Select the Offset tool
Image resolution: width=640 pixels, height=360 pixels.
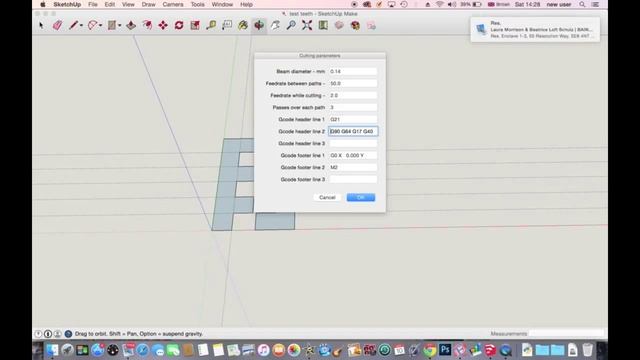[x=147, y=25]
